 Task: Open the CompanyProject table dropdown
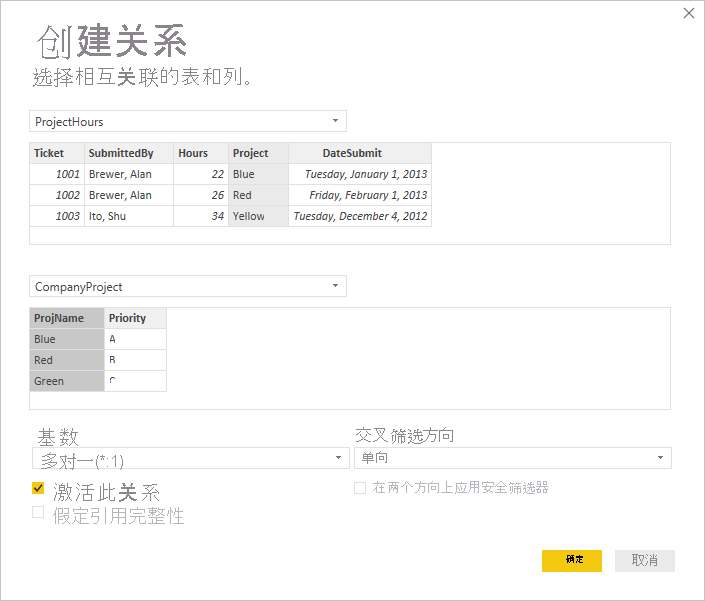click(x=188, y=287)
